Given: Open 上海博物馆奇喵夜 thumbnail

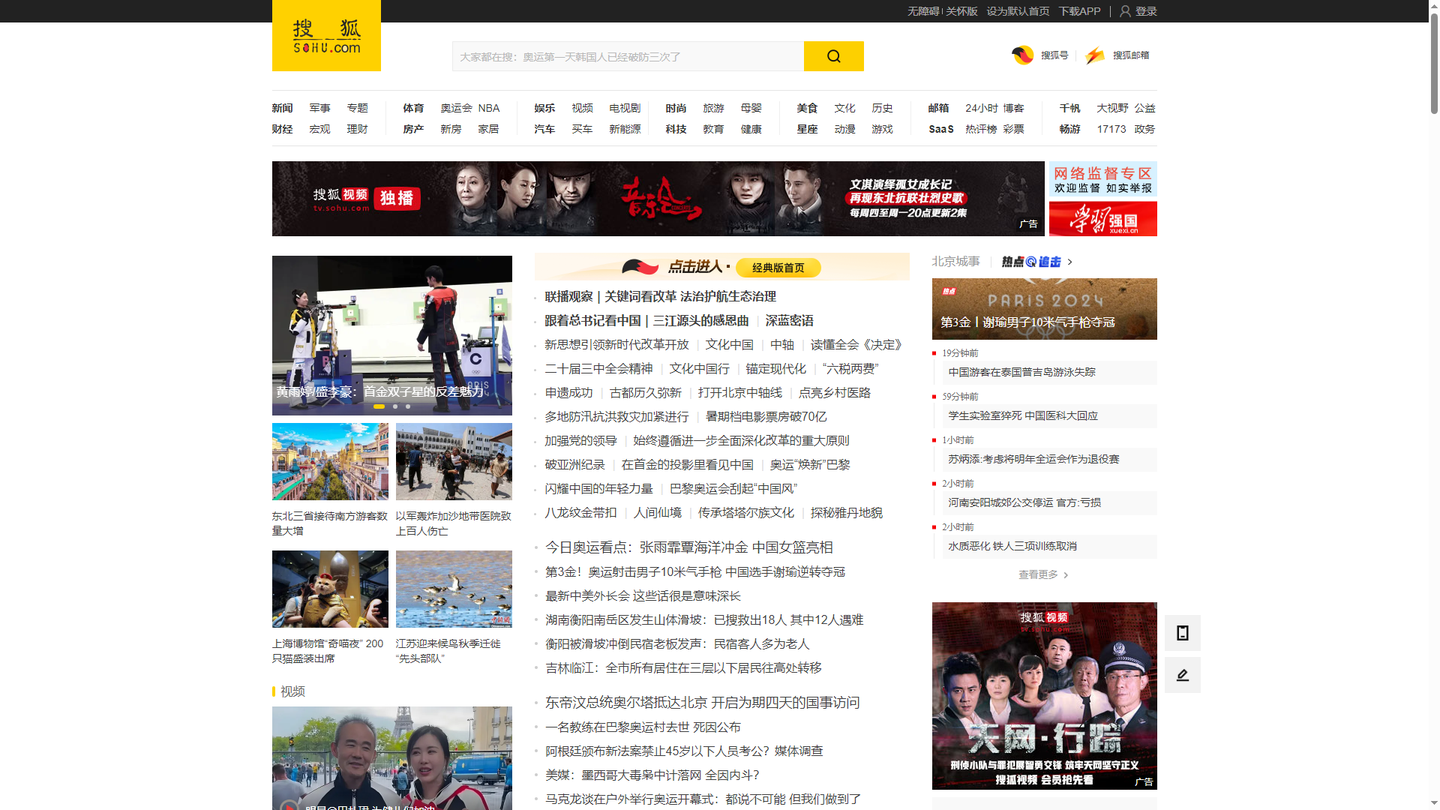Looking at the screenshot, I should click(330, 589).
